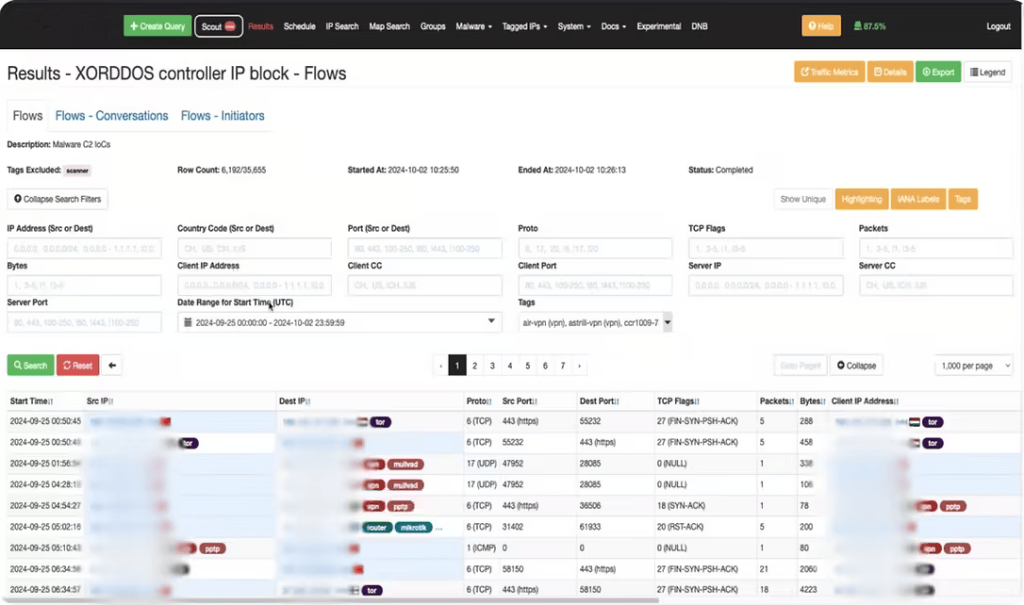Sort table by Start Time column

click(32, 401)
